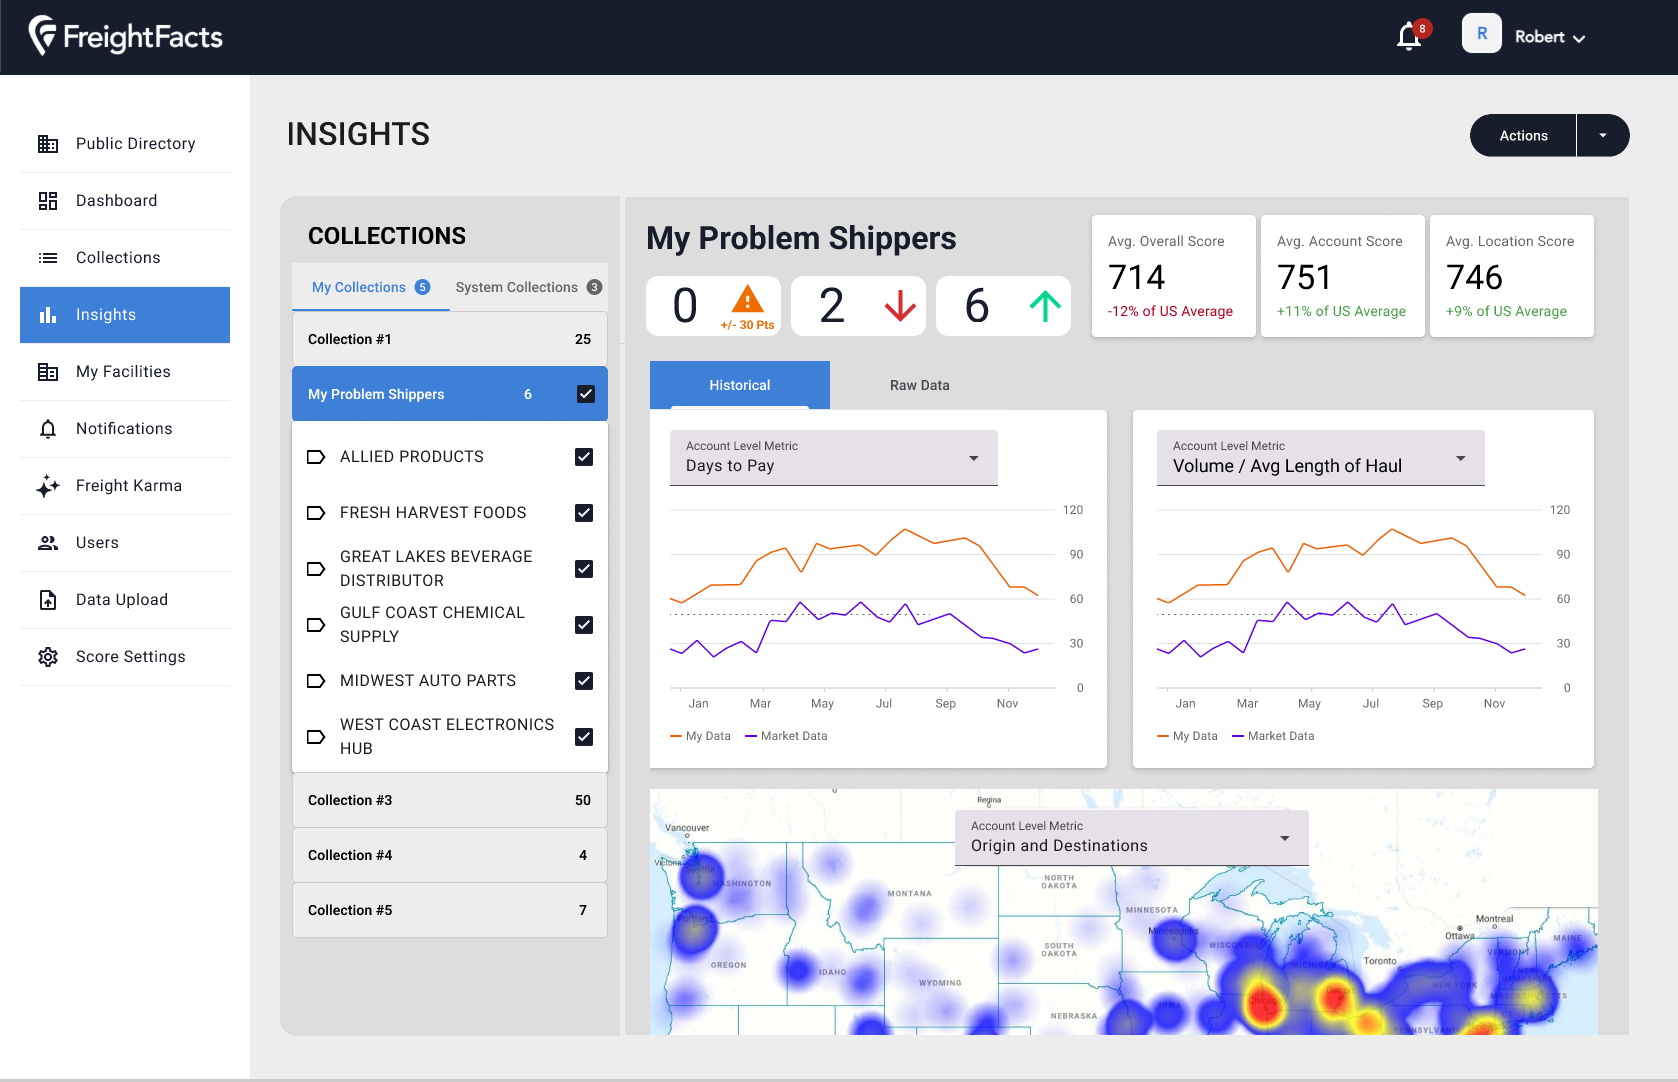Open notifications bell in header

pos(1409,37)
